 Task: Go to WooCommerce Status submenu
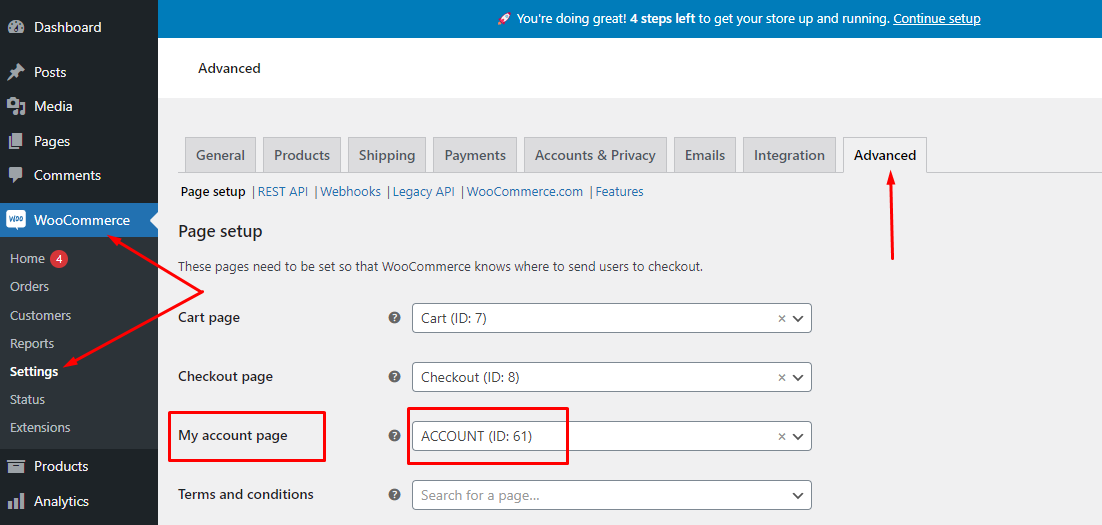coord(27,399)
